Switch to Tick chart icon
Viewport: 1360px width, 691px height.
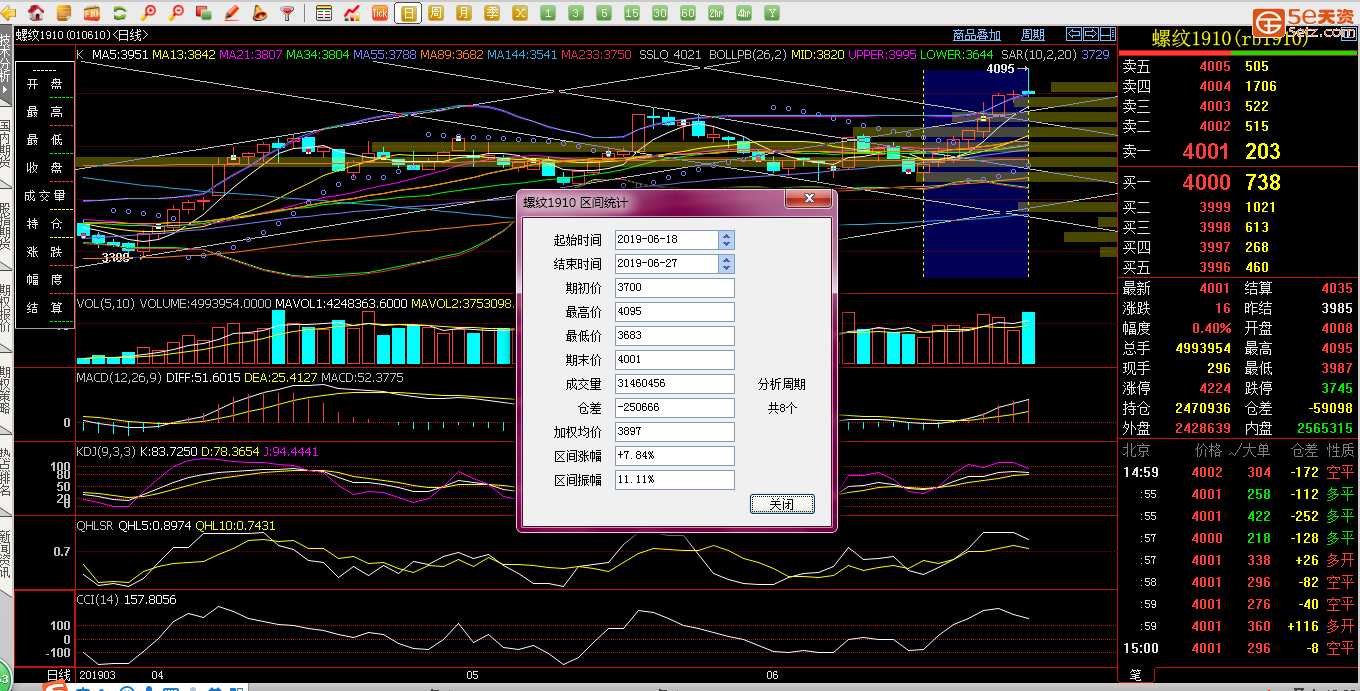tap(380, 13)
